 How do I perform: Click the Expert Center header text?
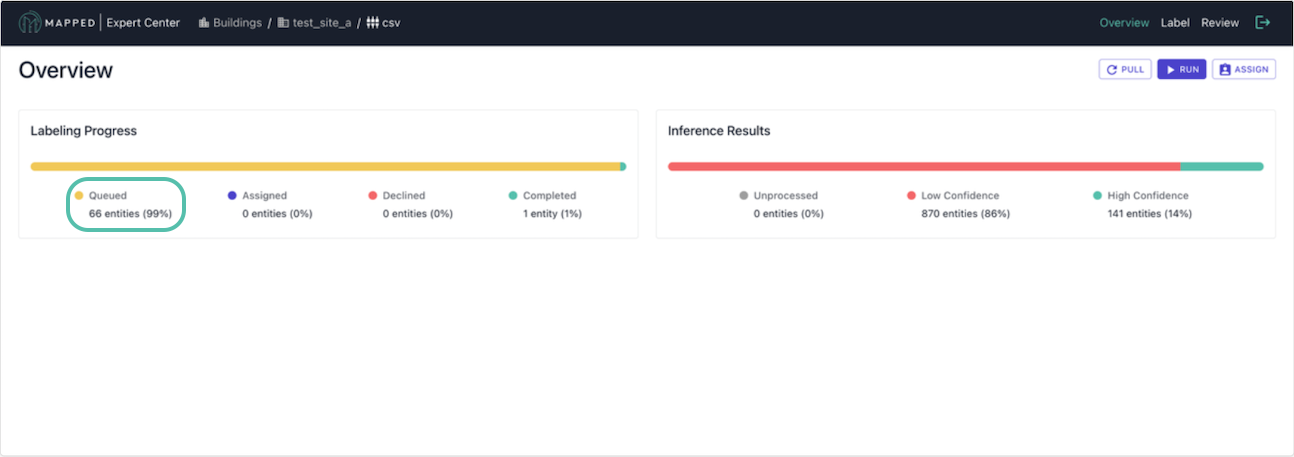[x=143, y=22]
